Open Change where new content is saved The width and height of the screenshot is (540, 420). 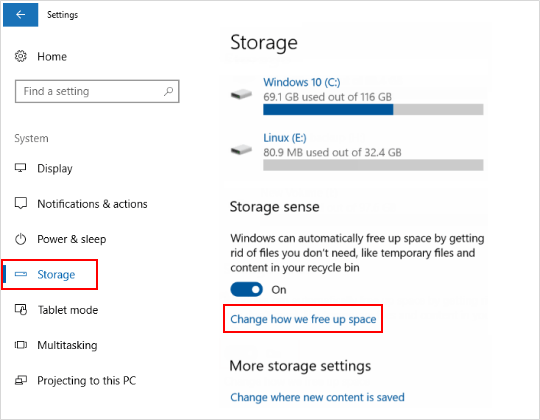[317, 397]
